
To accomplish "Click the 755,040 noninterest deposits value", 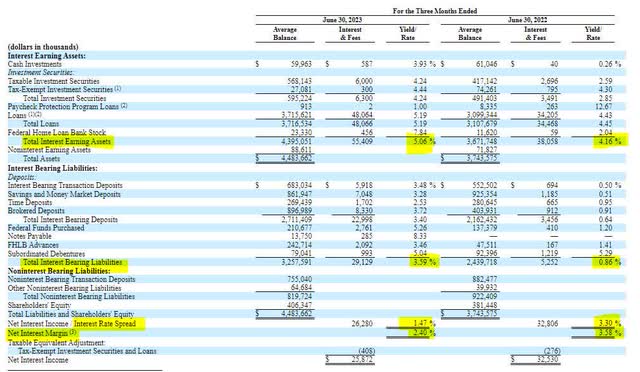I will (300, 279).
